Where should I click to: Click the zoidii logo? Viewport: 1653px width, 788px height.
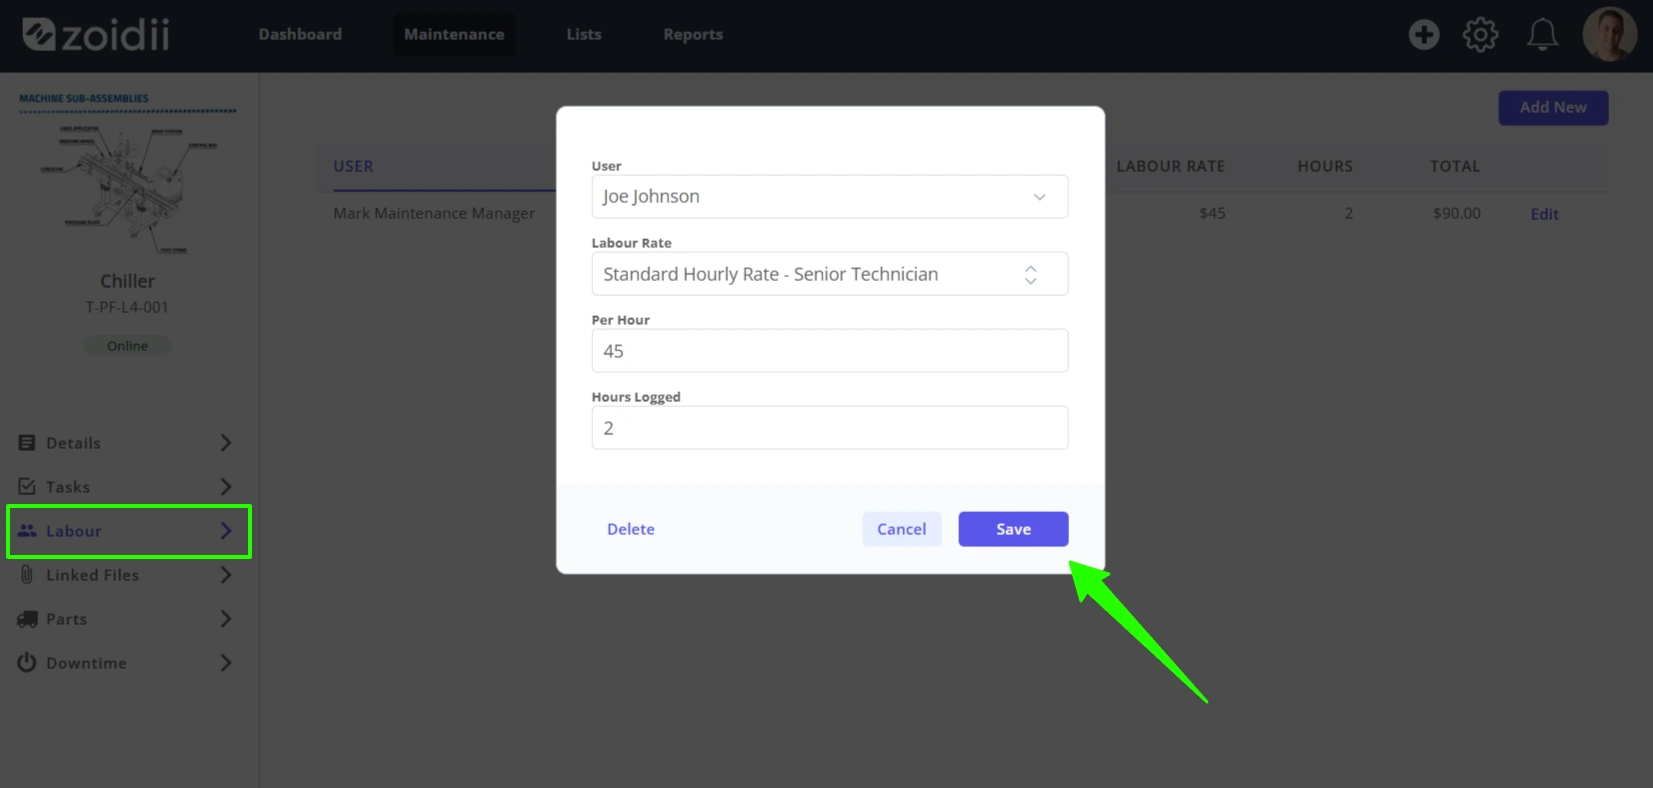click(x=96, y=35)
